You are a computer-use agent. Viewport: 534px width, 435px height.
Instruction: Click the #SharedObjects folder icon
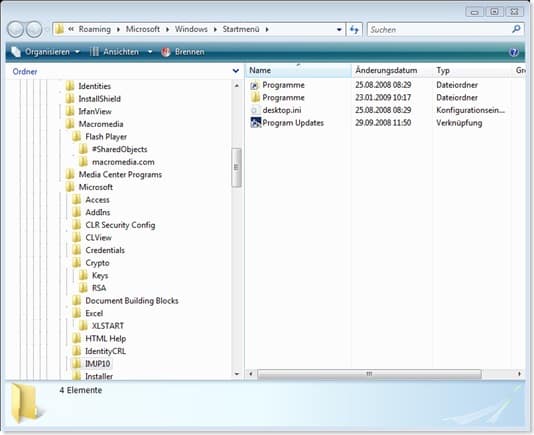click(83, 149)
